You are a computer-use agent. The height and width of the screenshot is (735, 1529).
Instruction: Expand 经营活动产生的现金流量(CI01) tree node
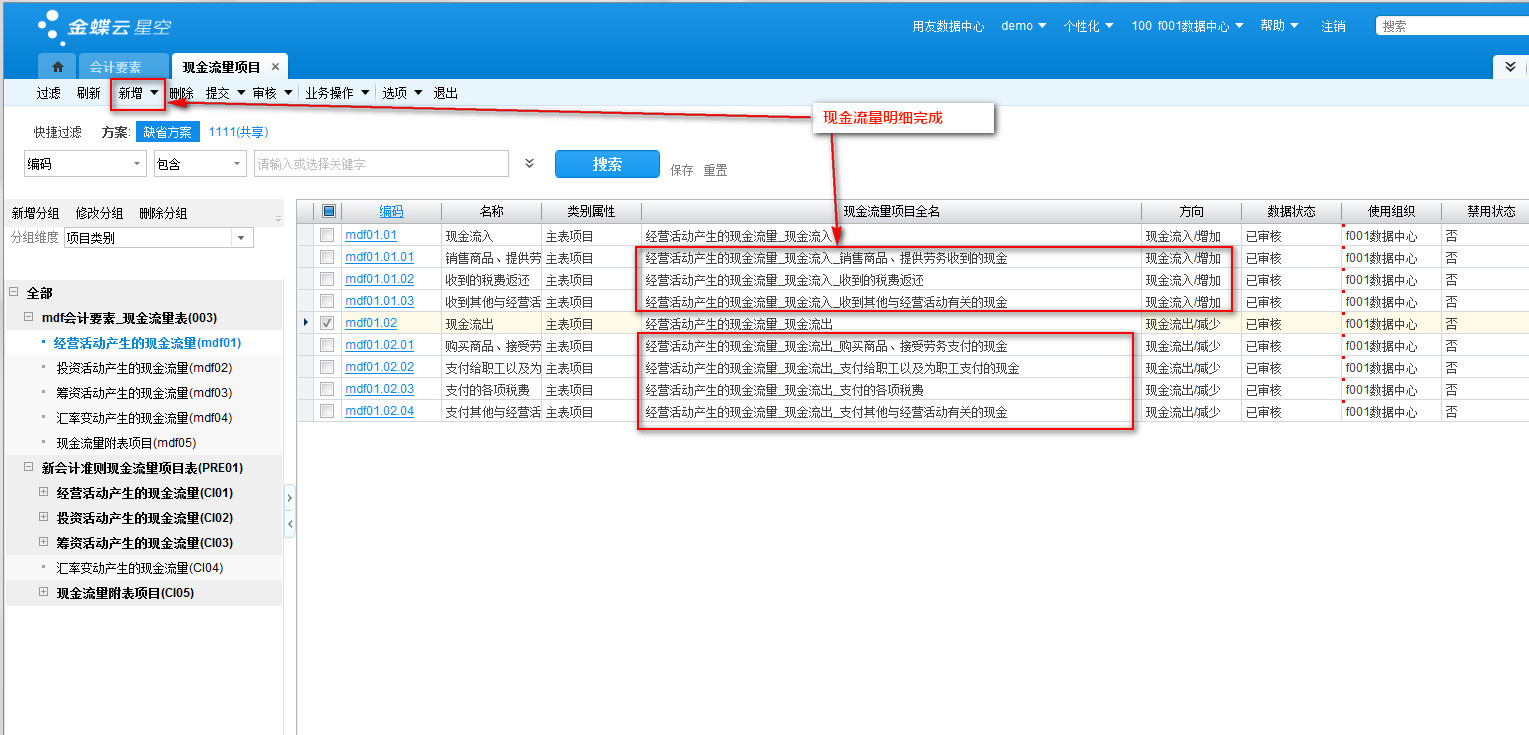[x=43, y=492]
